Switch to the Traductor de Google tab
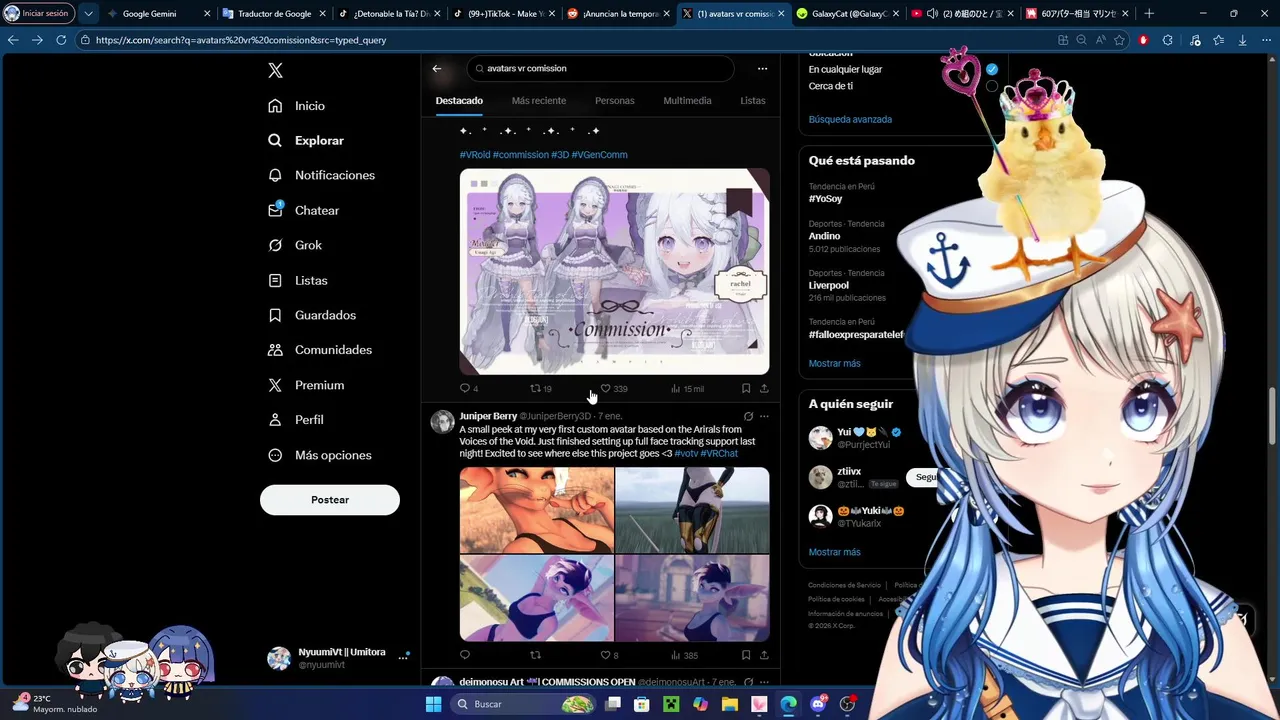Viewport: 1280px width, 720px height. click(273, 14)
